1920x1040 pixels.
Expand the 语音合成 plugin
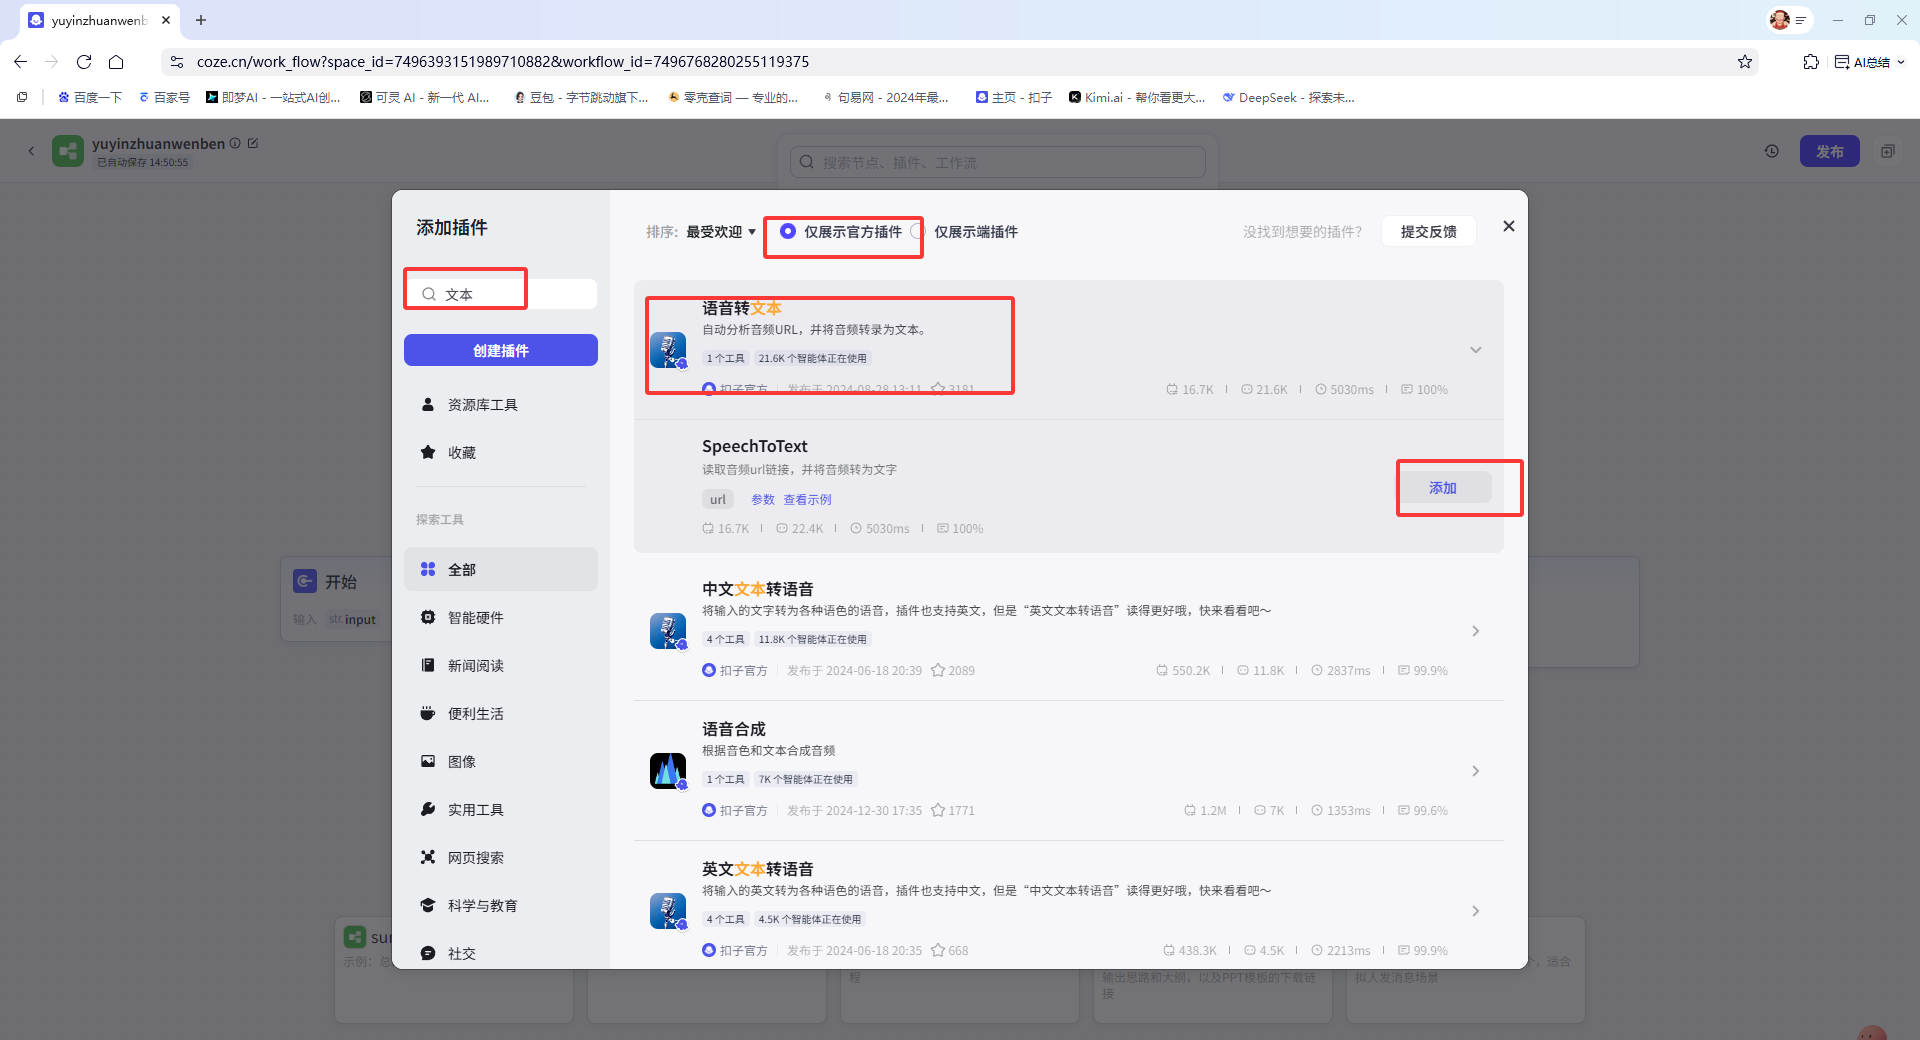[x=1476, y=771]
